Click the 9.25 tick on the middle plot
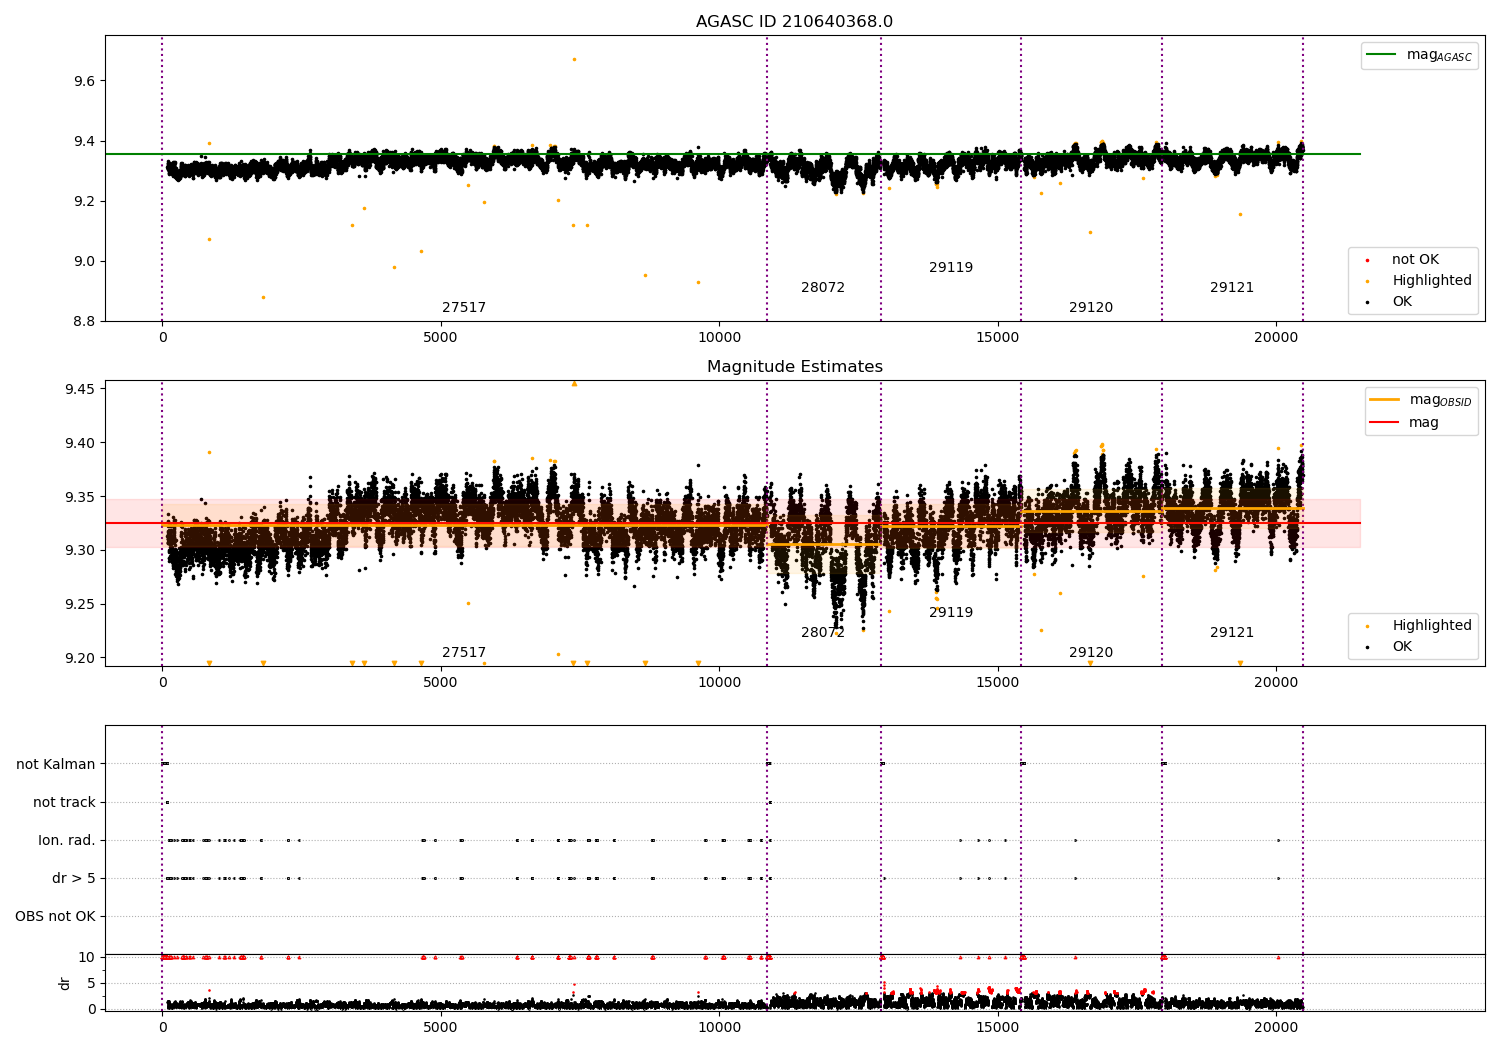1500x1050 pixels. point(80,605)
